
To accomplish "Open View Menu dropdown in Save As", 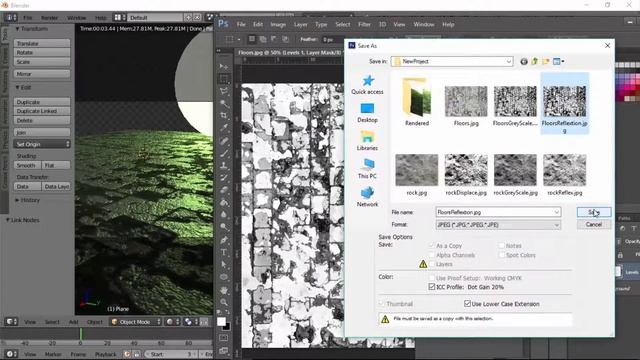I will point(558,62).
